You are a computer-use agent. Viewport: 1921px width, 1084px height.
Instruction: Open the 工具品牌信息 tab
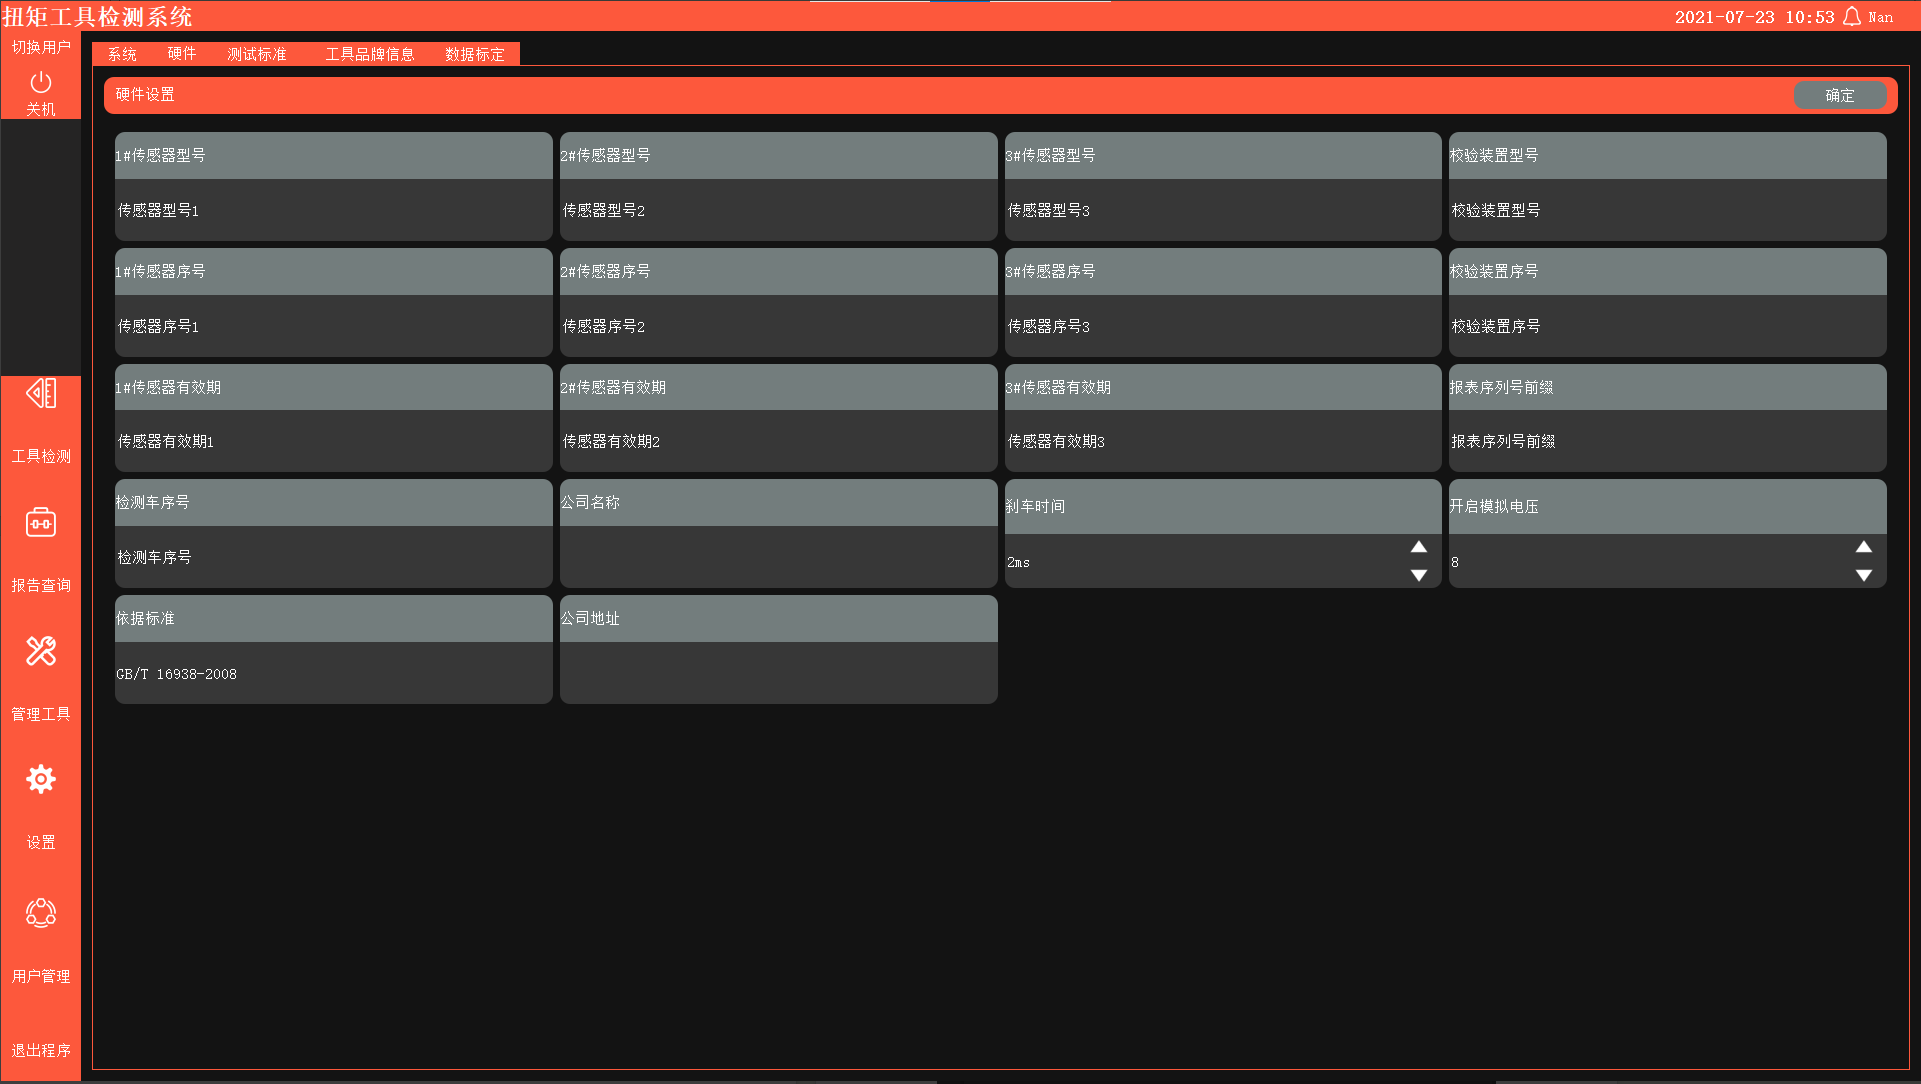(370, 54)
